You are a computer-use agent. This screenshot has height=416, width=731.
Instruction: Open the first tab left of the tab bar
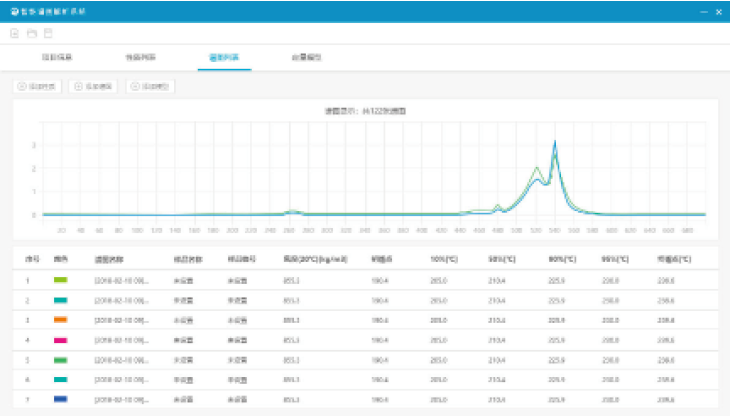(x=56, y=58)
